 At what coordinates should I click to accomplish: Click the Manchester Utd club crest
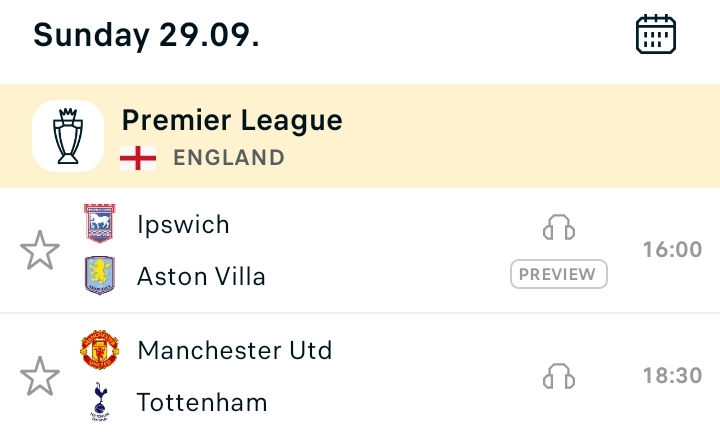(x=100, y=349)
